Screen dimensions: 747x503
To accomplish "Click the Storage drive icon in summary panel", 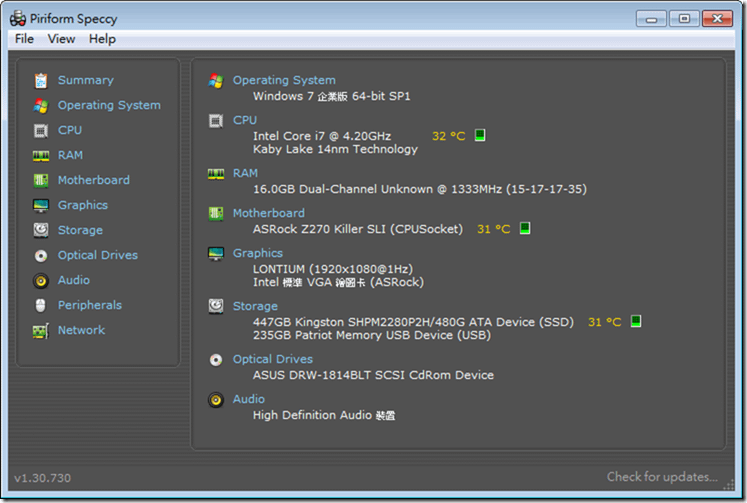I will pyautogui.click(x=216, y=306).
